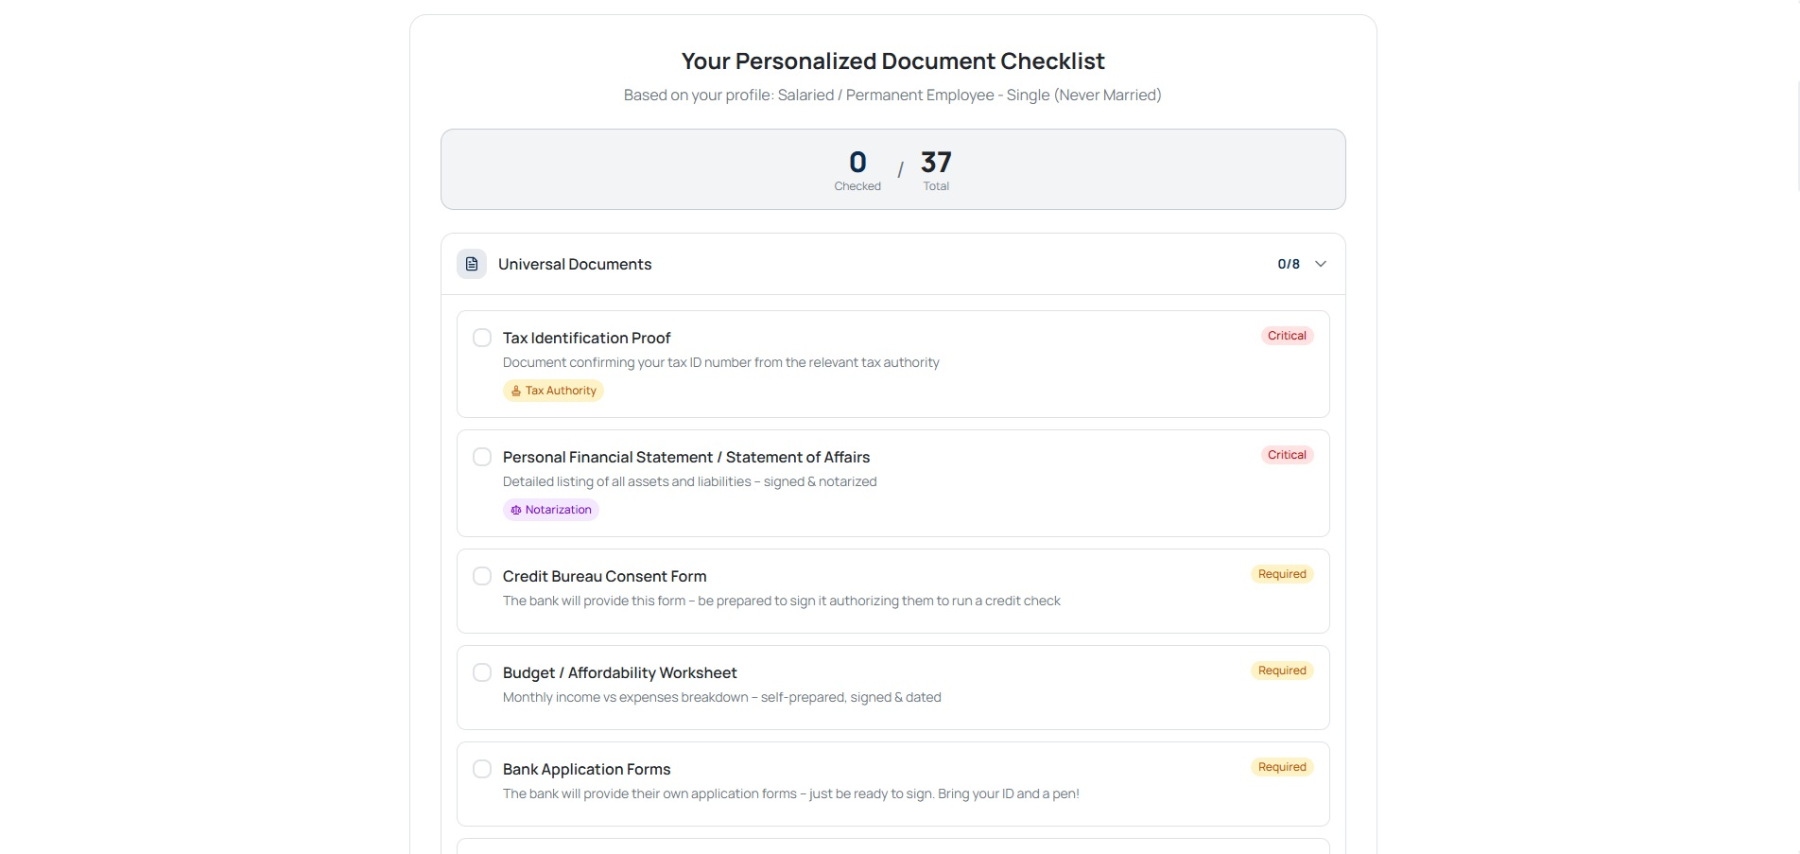Click the Universal Documents heading

click(x=575, y=264)
